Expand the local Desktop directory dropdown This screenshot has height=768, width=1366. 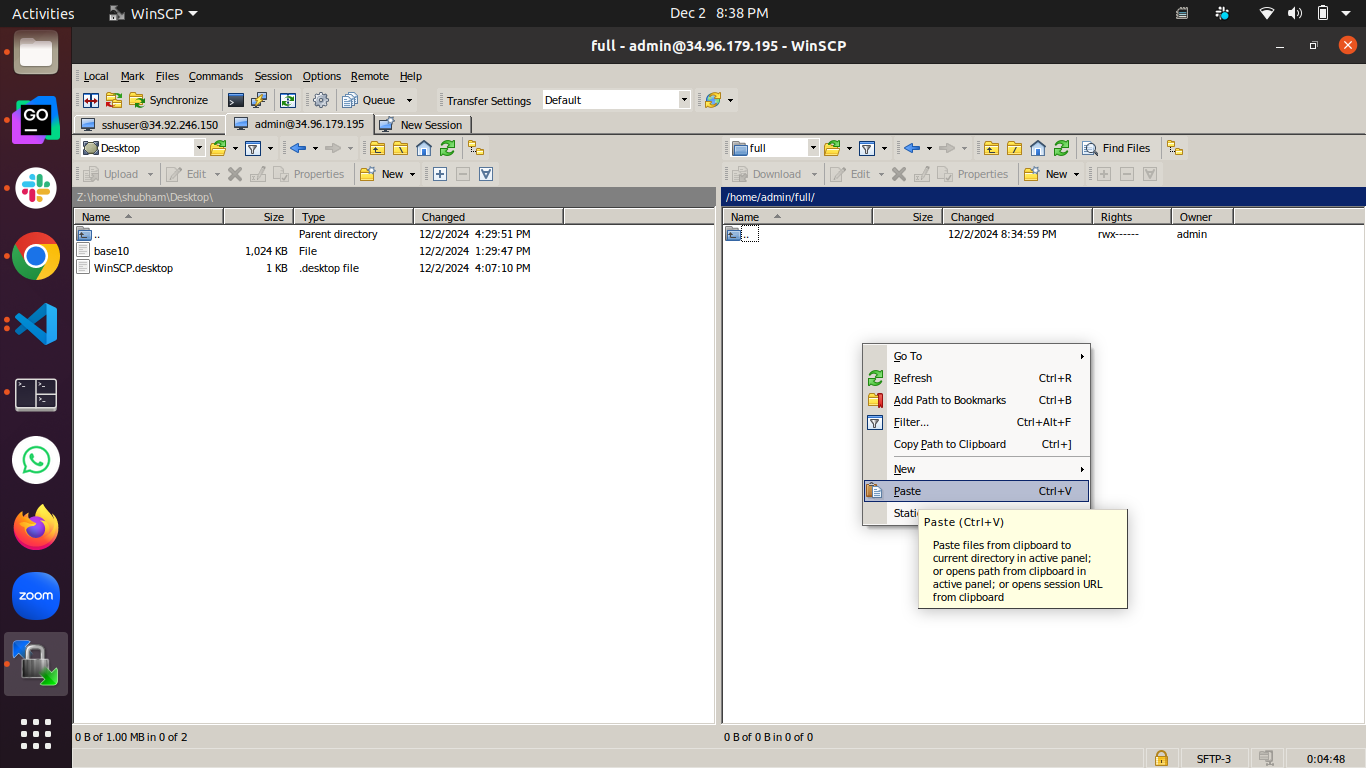pyautogui.click(x=199, y=148)
